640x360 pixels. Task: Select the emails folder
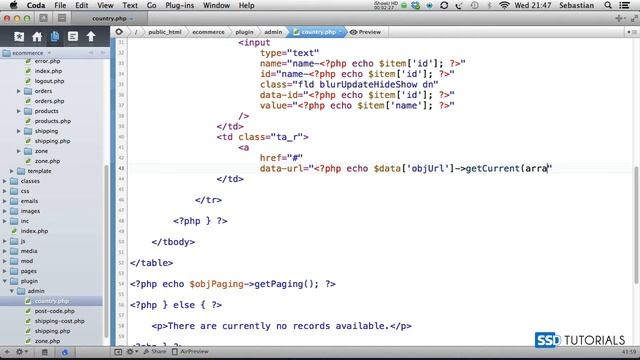click(29, 201)
